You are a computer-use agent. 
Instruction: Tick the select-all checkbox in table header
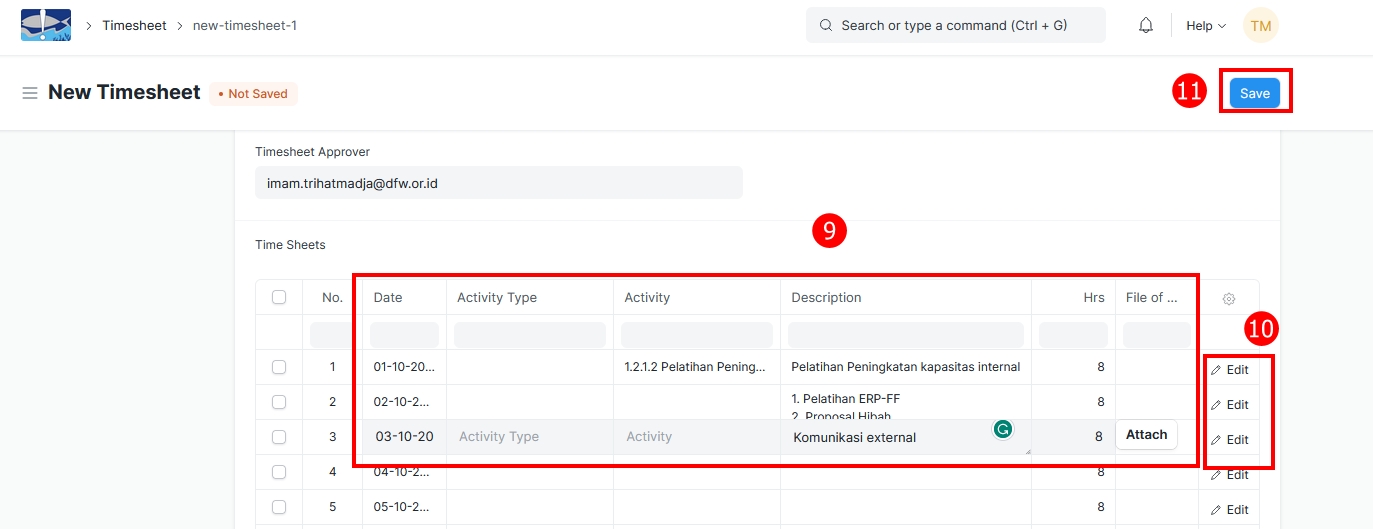click(279, 297)
